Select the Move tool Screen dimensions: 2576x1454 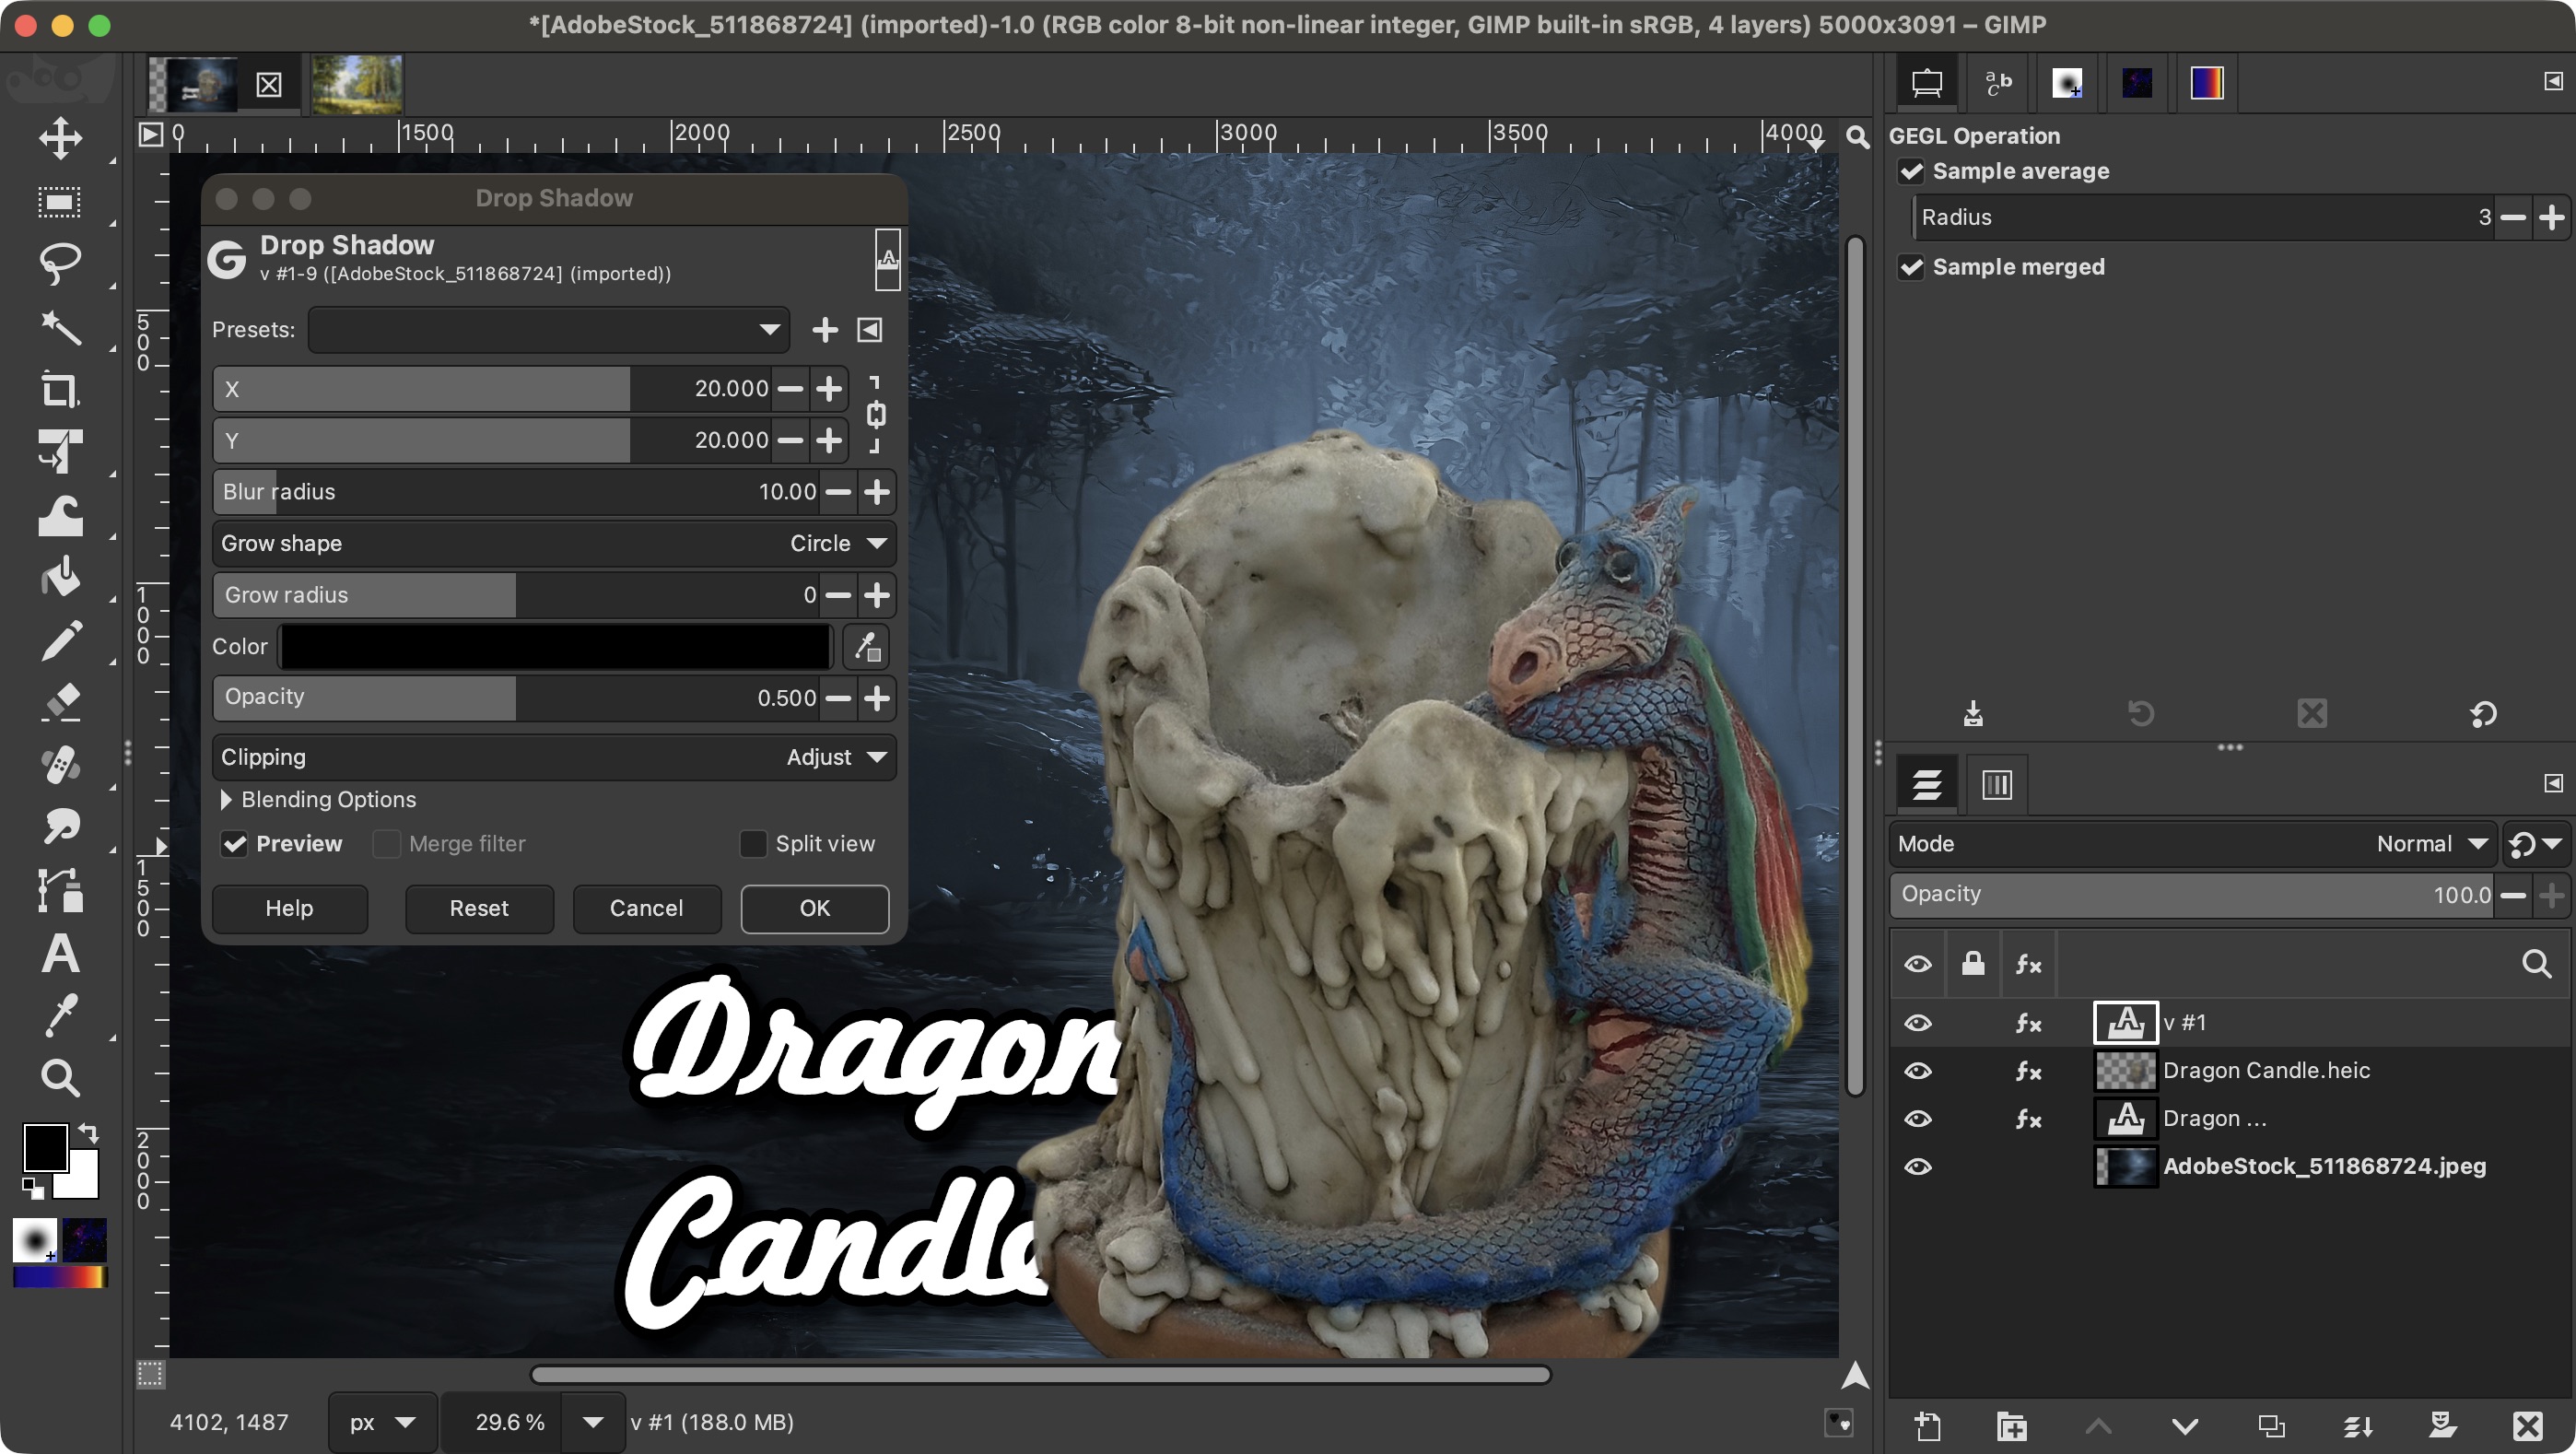tap(60, 138)
